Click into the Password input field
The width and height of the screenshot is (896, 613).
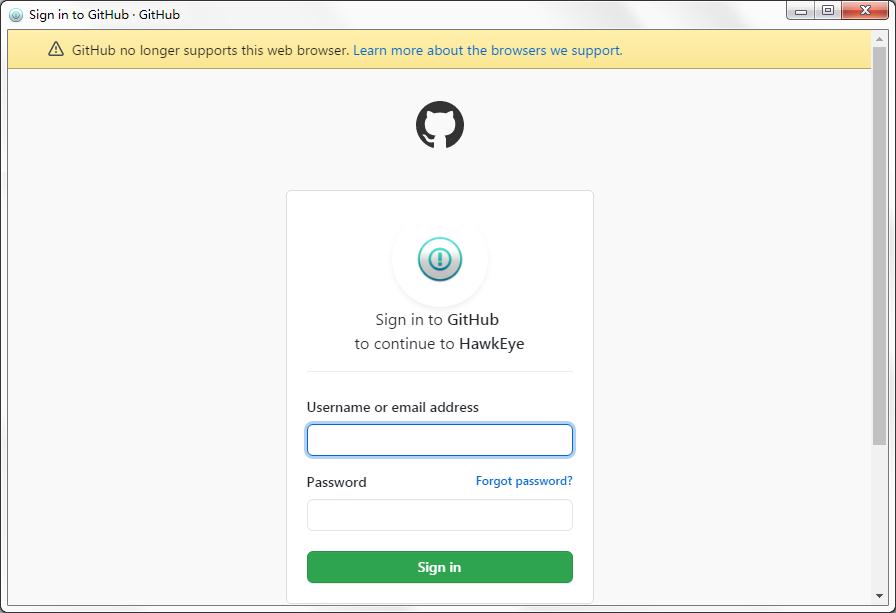click(x=440, y=515)
